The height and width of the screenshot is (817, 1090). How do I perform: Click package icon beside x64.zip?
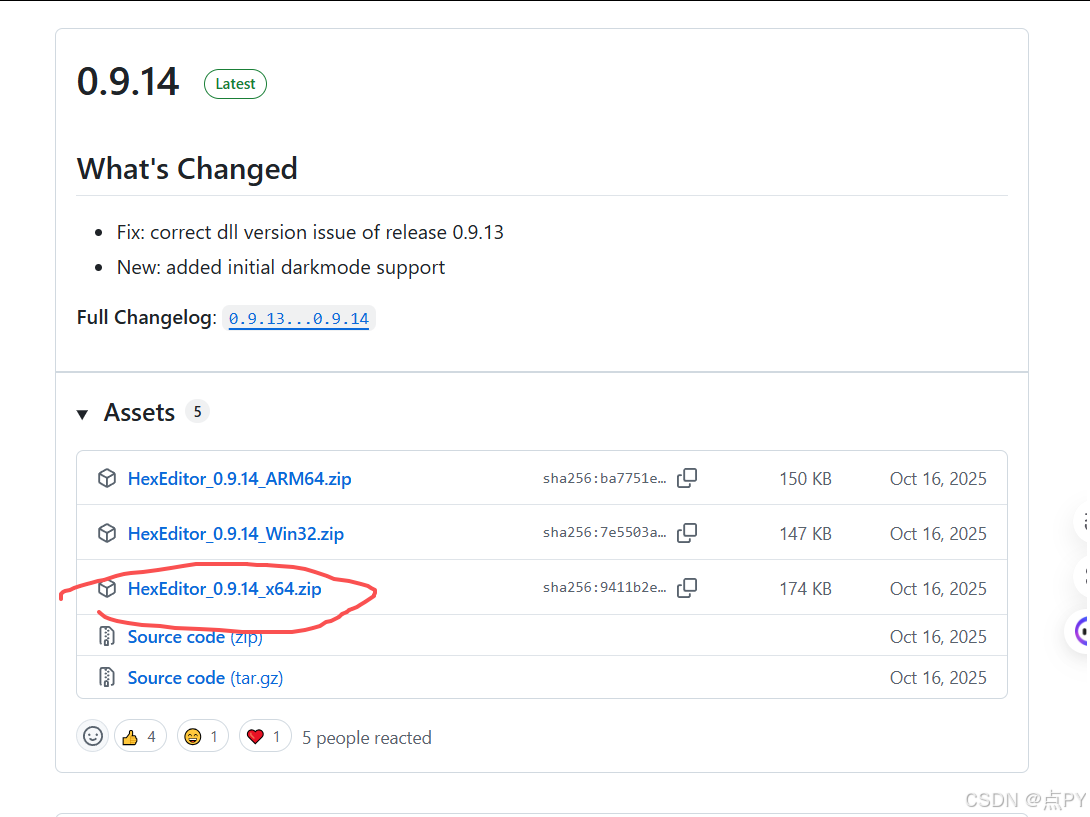tap(106, 588)
